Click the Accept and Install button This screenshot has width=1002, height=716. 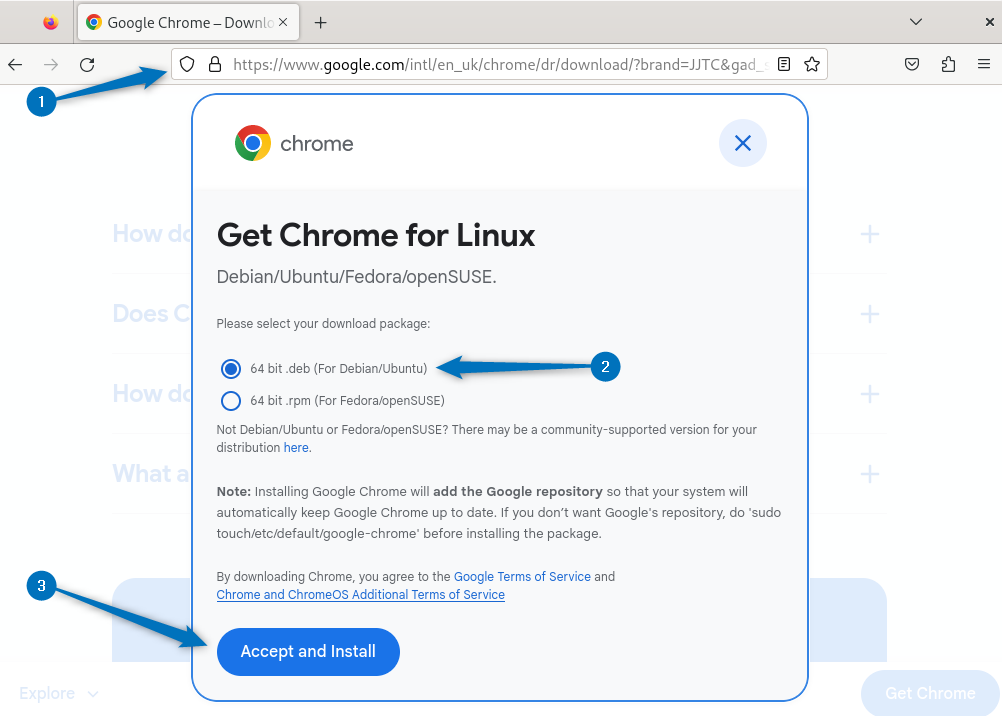click(x=308, y=652)
